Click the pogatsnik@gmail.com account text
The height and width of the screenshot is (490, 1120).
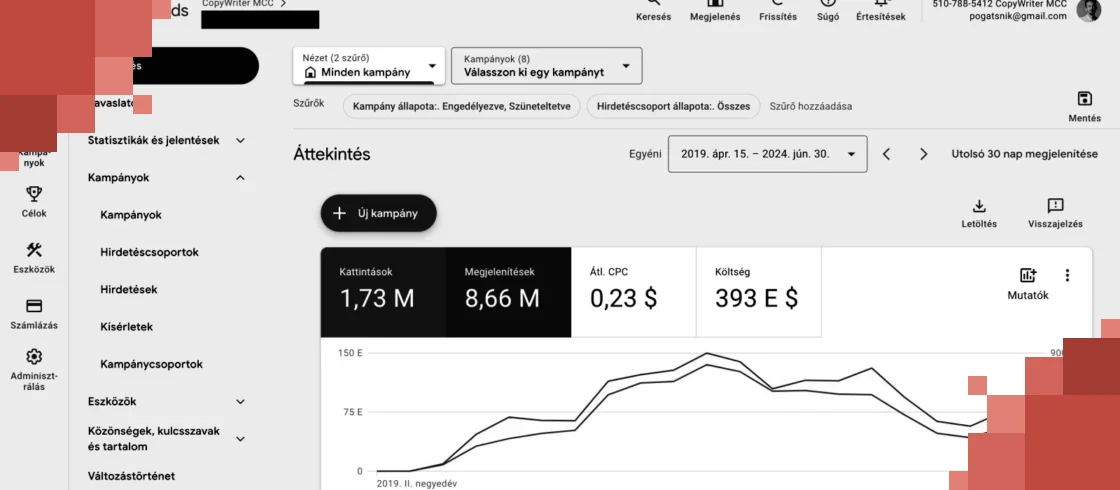point(1018,16)
